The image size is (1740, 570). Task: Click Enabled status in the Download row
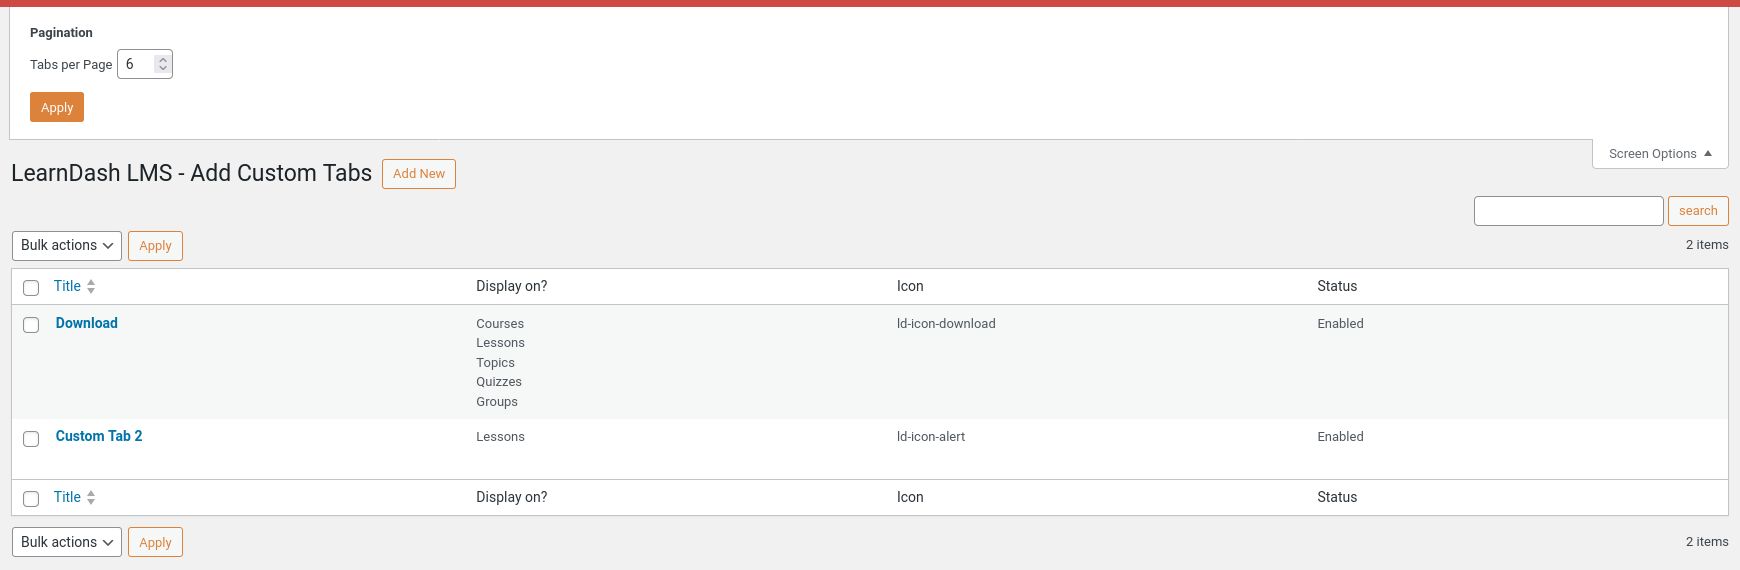(1340, 324)
